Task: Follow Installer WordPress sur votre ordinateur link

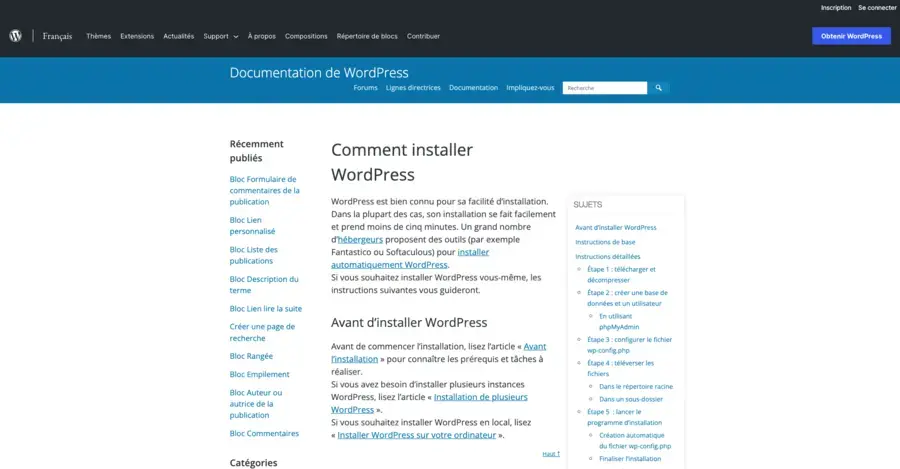Action: click(x=417, y=435)
